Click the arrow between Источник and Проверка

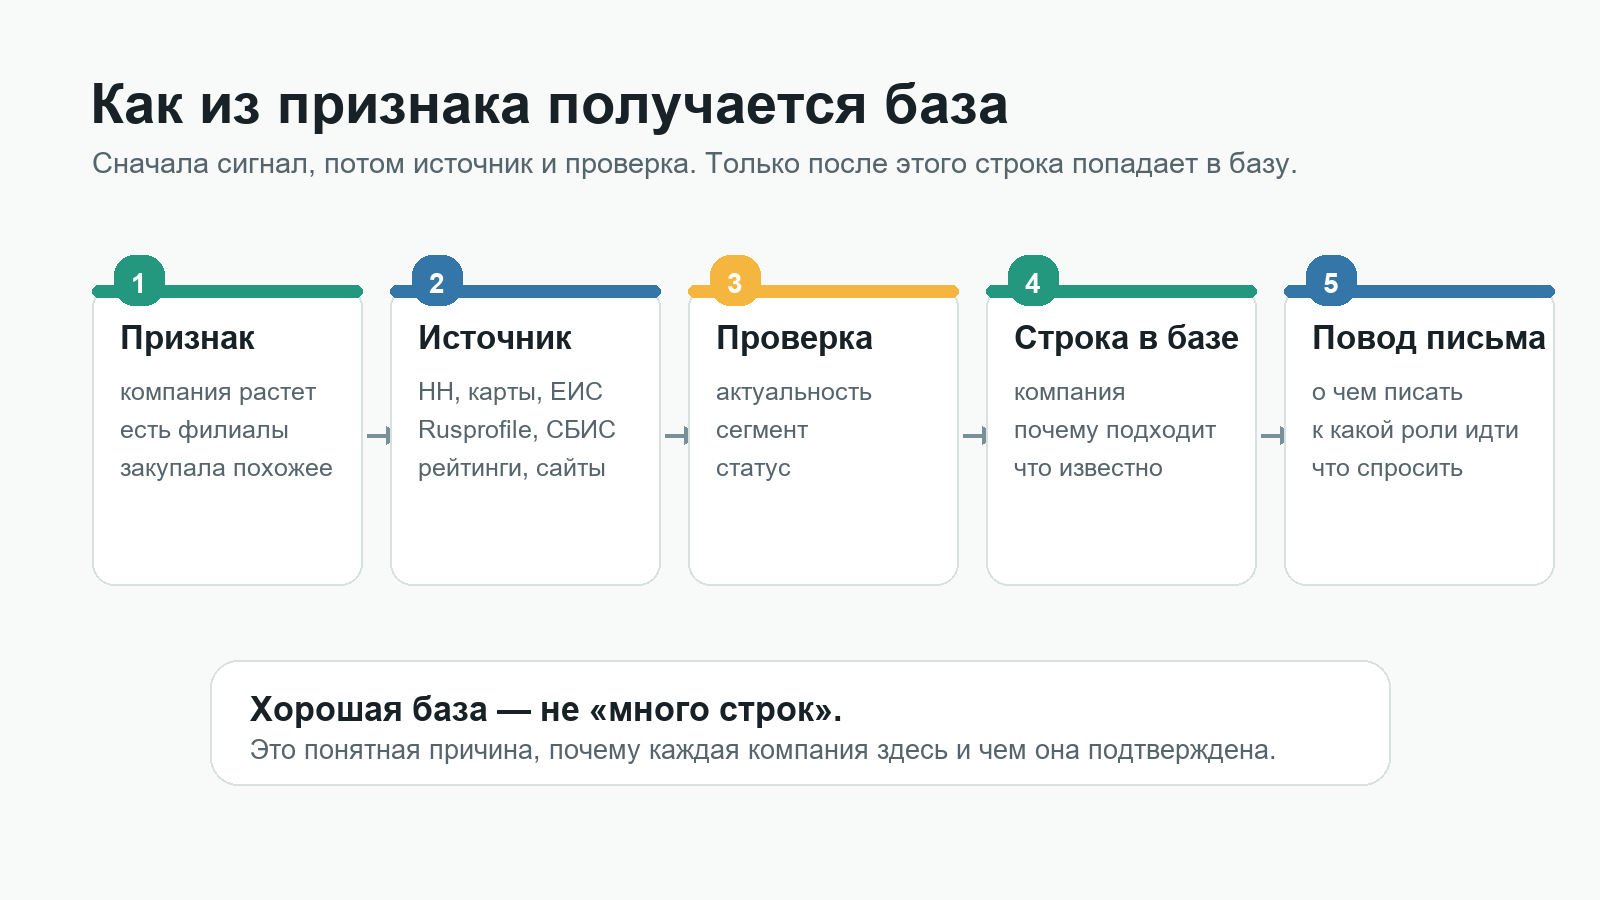[677, 436]
